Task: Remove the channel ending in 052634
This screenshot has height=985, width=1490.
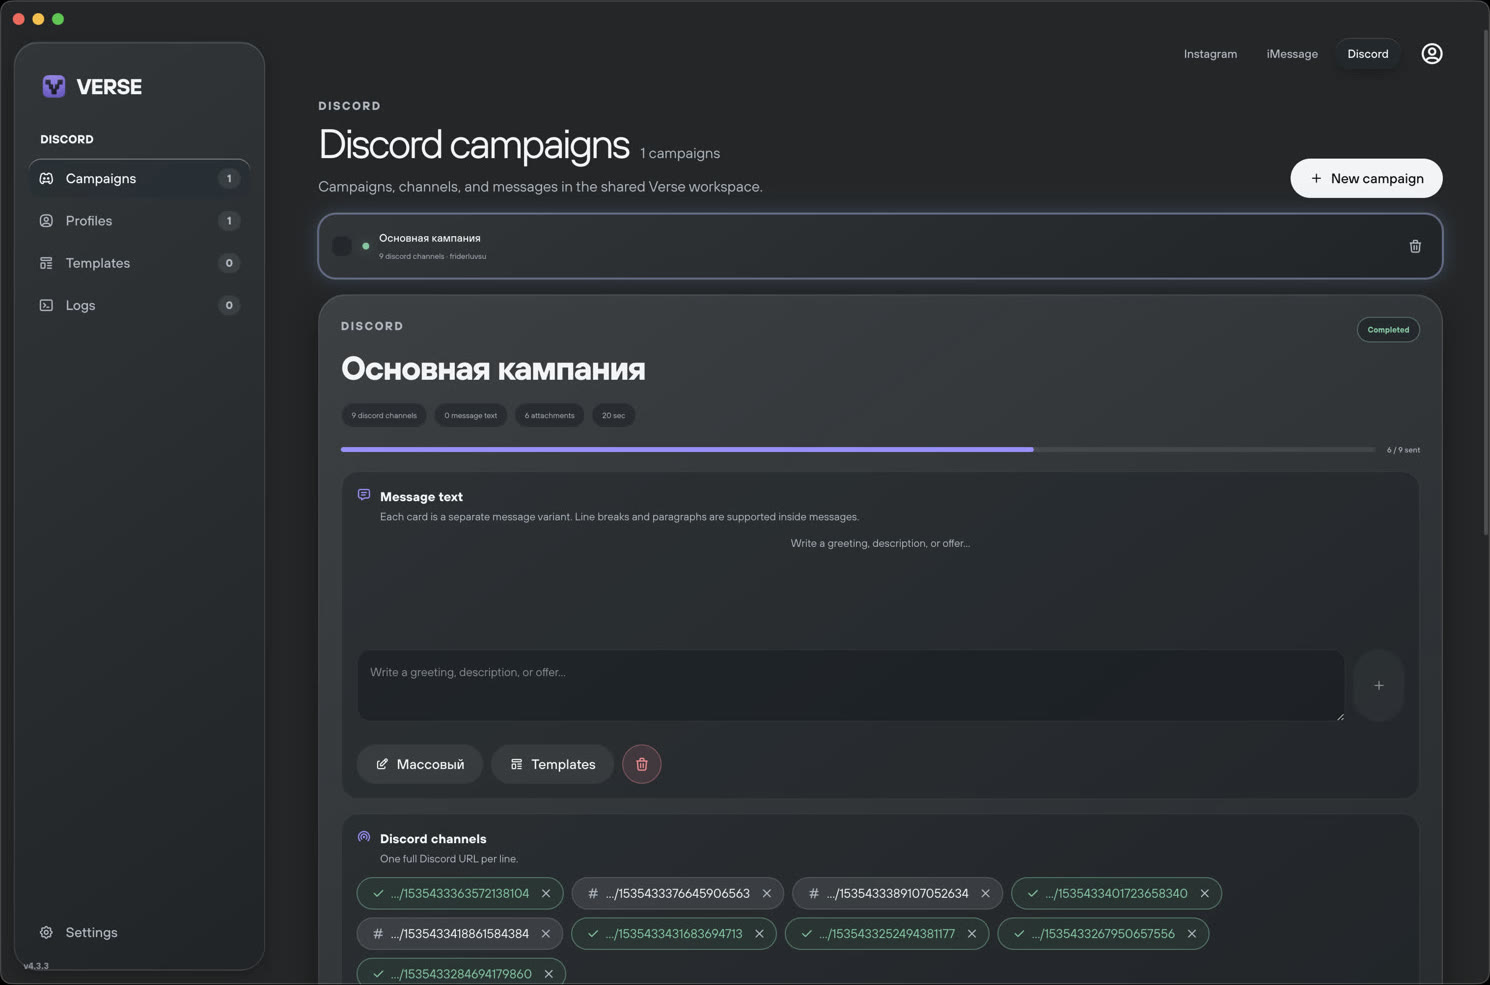Action: [985, 893]
